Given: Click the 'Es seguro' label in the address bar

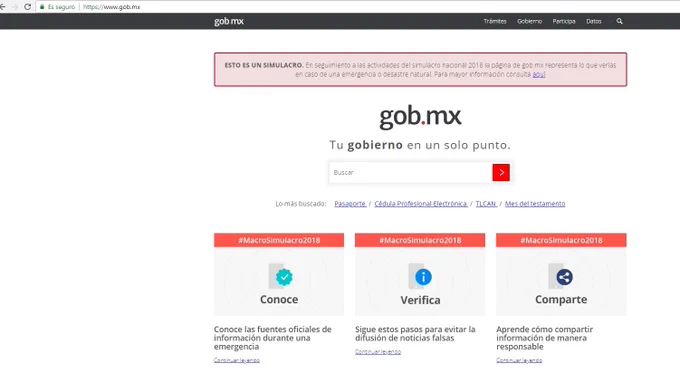Looking at the screenshot, I should click(x=61, y=7).
